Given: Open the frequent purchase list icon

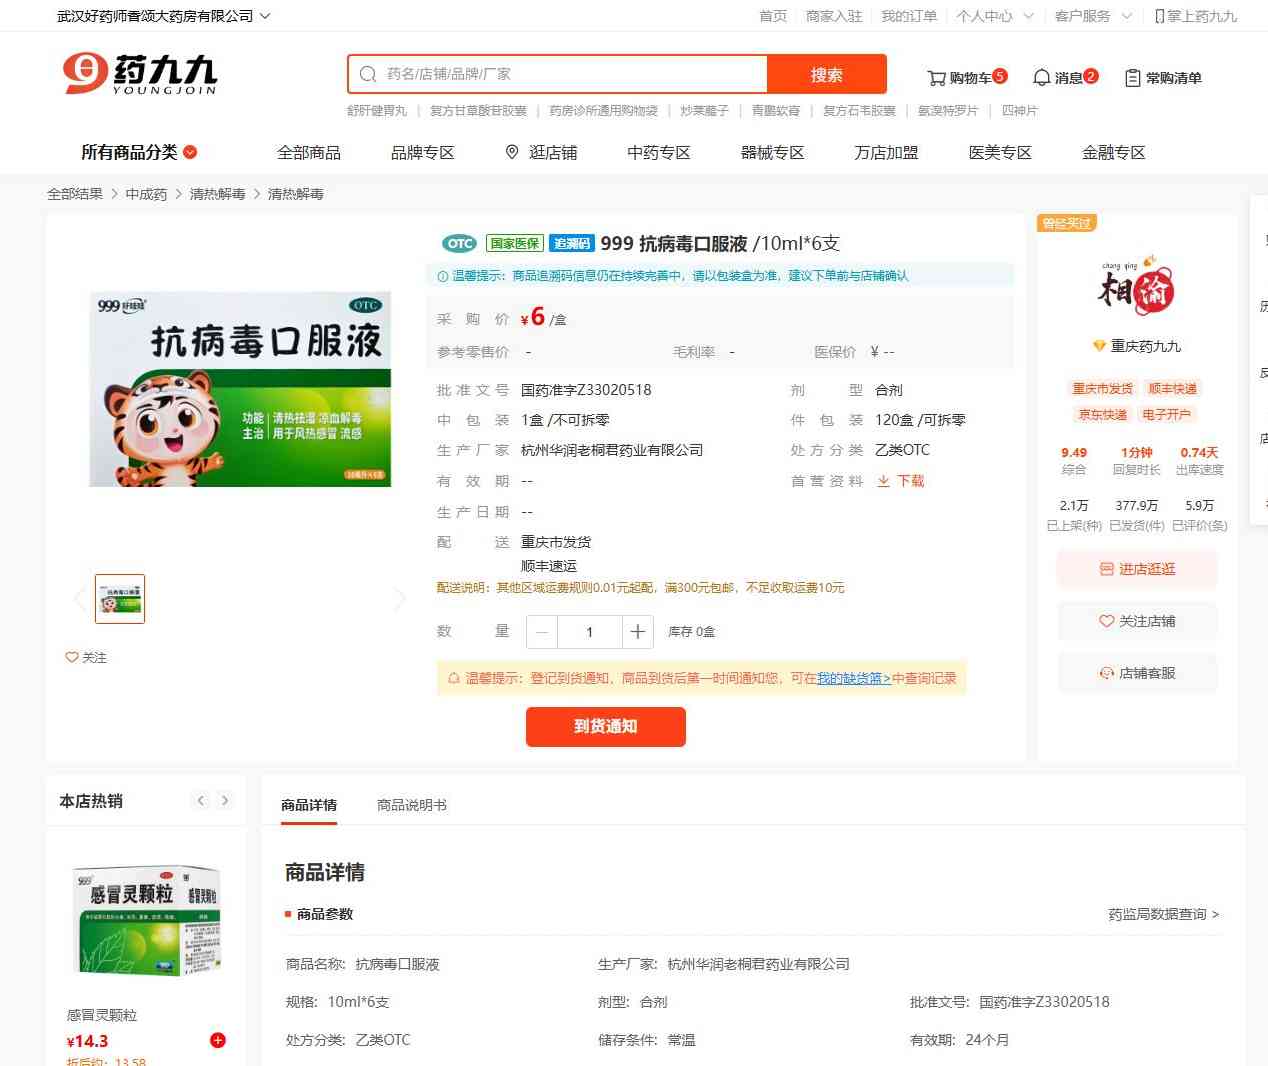Looking at the screenshot, I should pyautogui.click(x=1132, y=78).
